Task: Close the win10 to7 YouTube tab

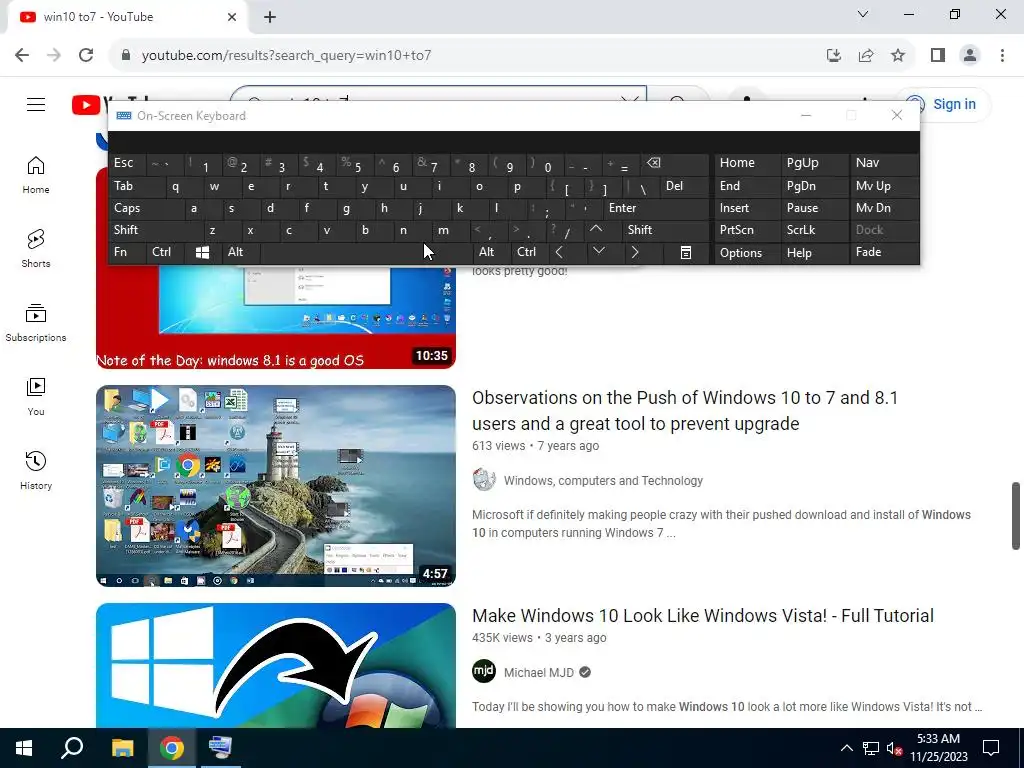Action: click(232, 17)
